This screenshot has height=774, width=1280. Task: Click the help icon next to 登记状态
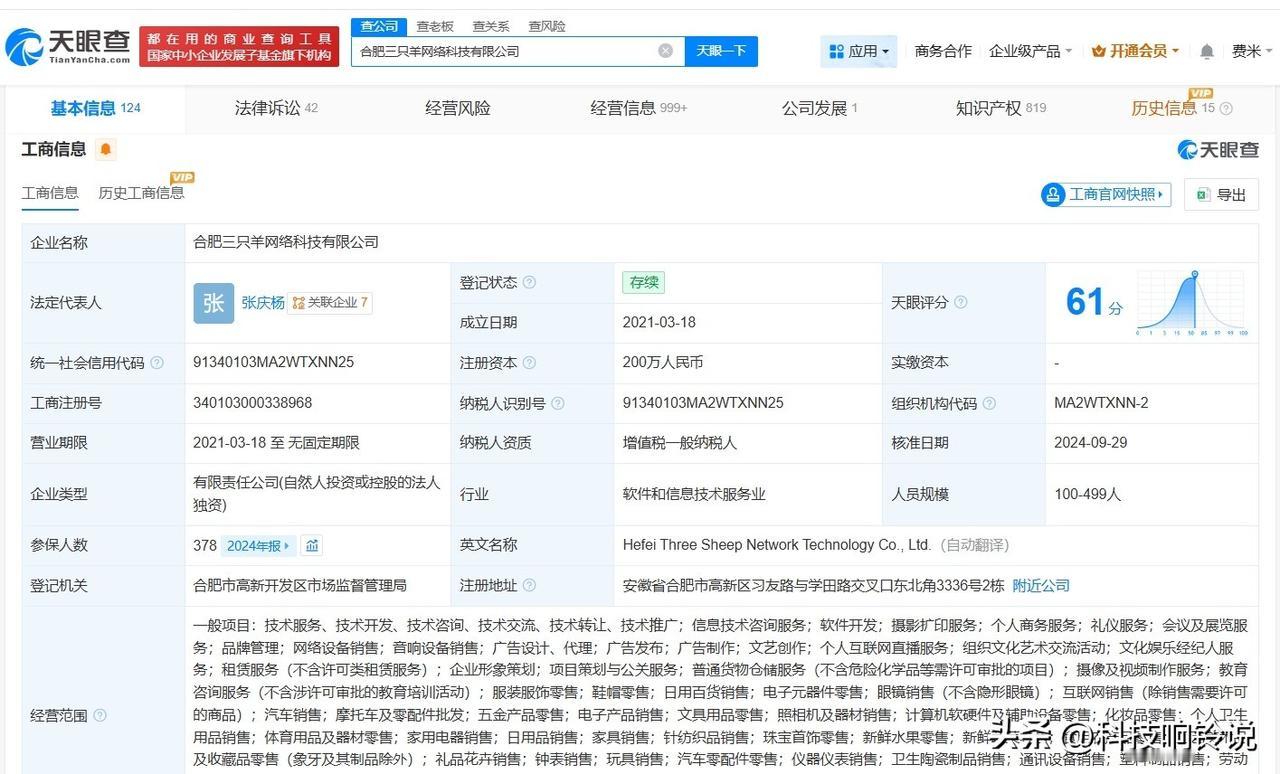point(529,283)
